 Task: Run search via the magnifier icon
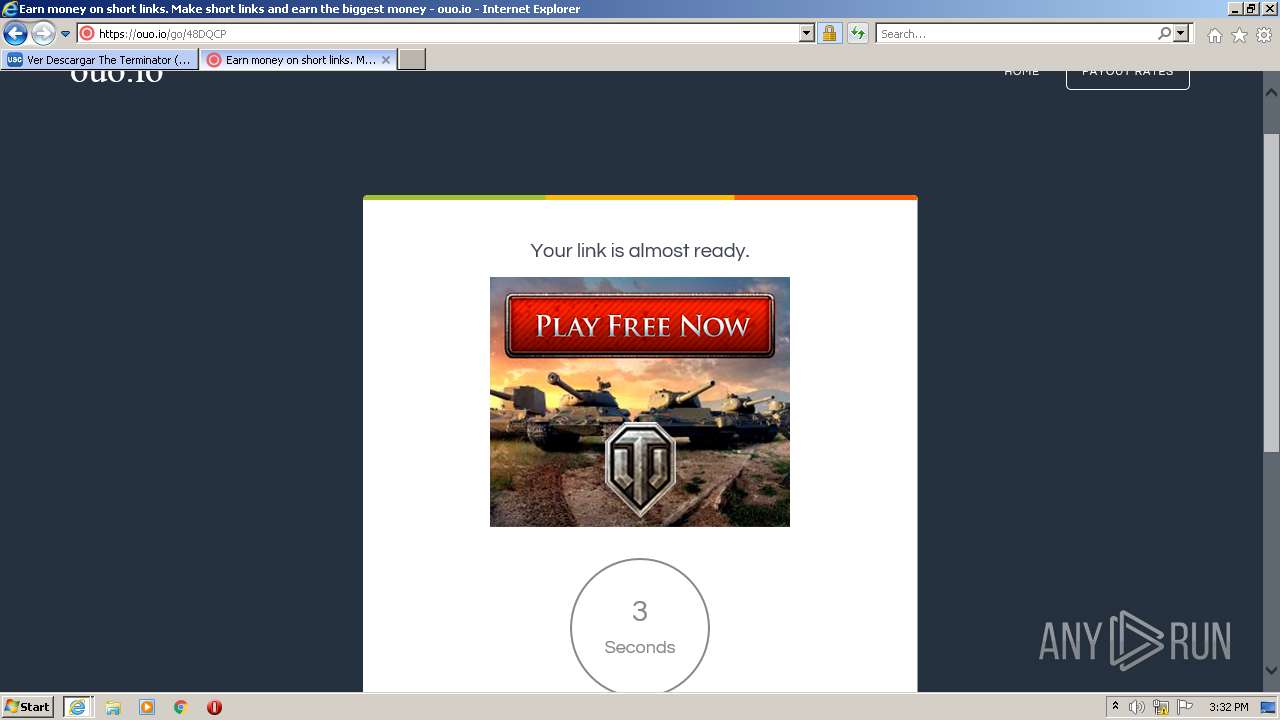(x=1164, y=34)
